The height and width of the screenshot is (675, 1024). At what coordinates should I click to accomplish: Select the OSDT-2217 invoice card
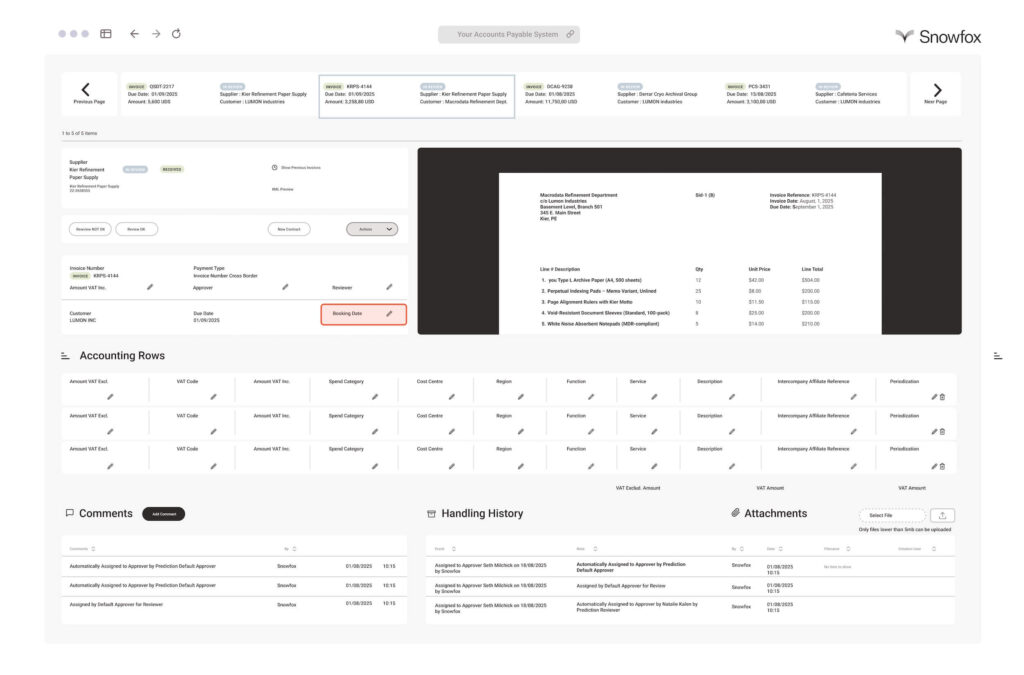219,94
